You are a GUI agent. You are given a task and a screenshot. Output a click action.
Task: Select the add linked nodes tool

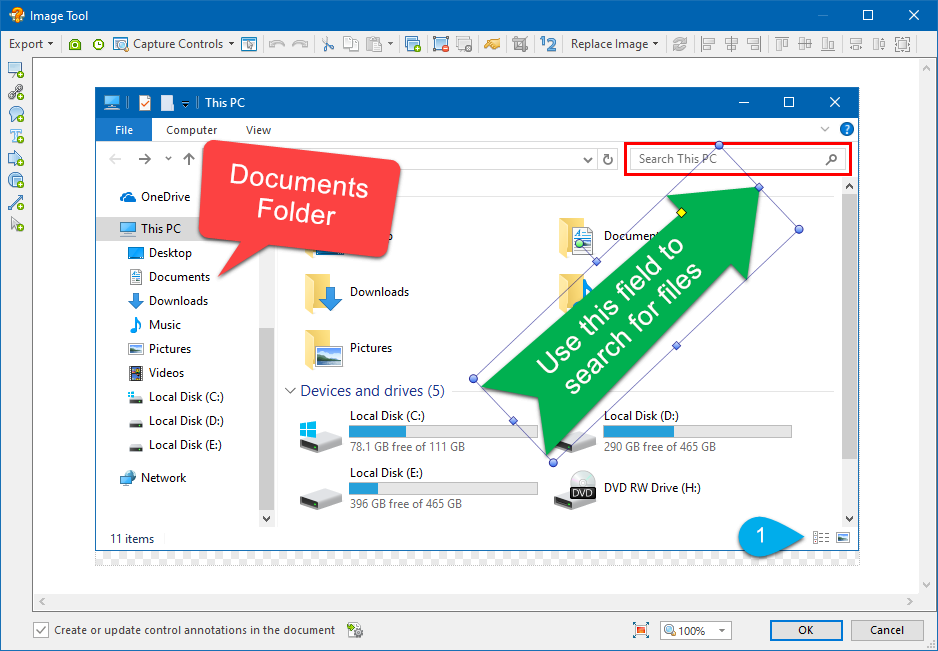[16, 92]
